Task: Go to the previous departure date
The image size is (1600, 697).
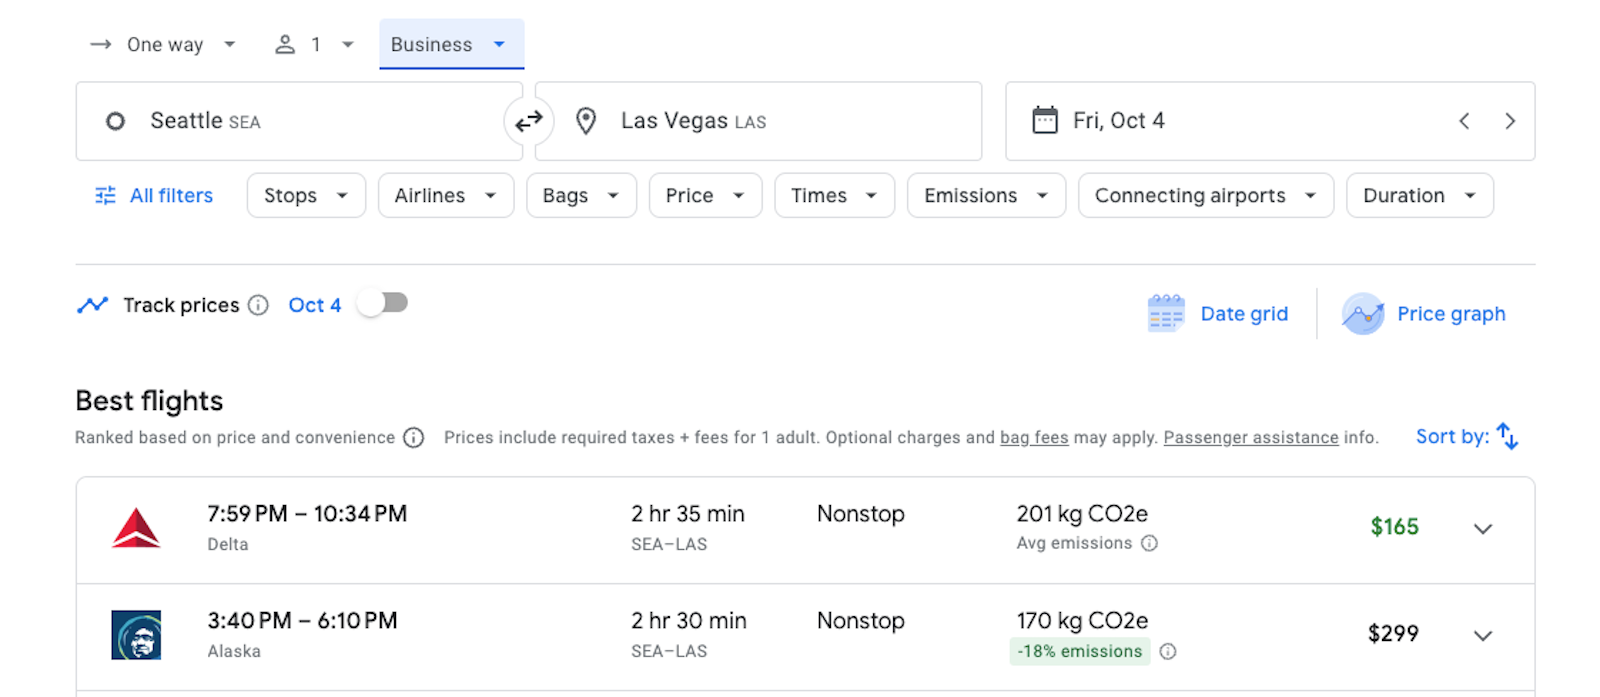Action: point(1464,121)
